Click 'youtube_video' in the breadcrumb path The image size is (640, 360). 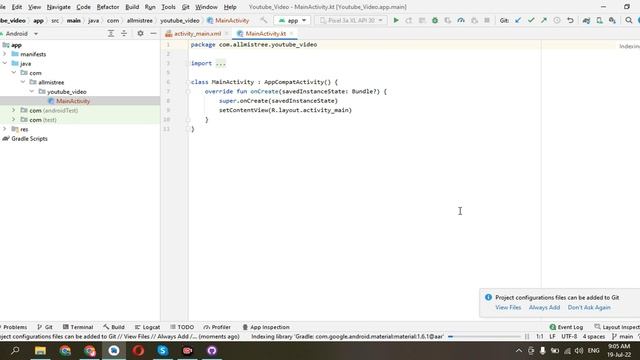(x=180, y=20)
